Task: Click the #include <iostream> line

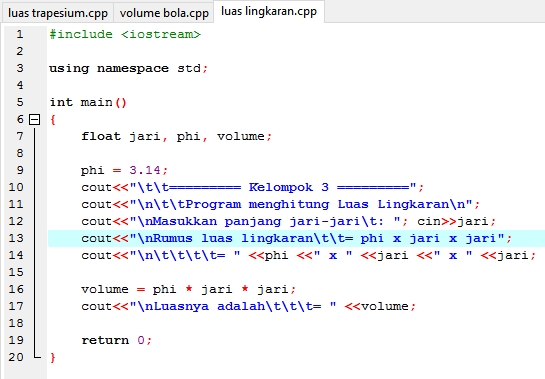Action: [125, 34]
